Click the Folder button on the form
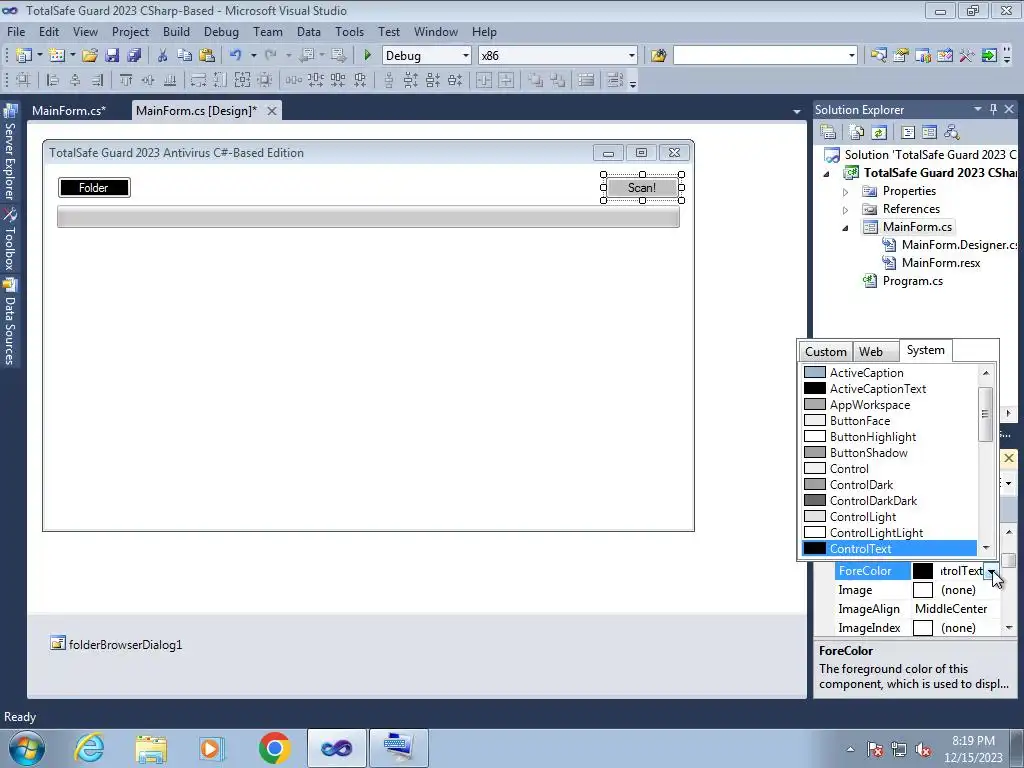Image resolution: width=1024 pixels, height=768 pixels. click(x=94, y=187)
